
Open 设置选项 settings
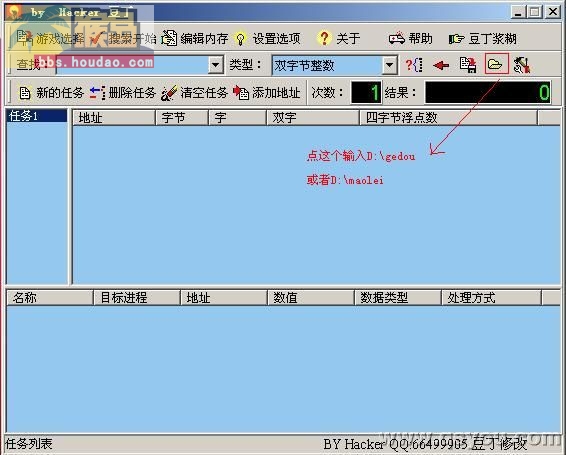[267, 38]
